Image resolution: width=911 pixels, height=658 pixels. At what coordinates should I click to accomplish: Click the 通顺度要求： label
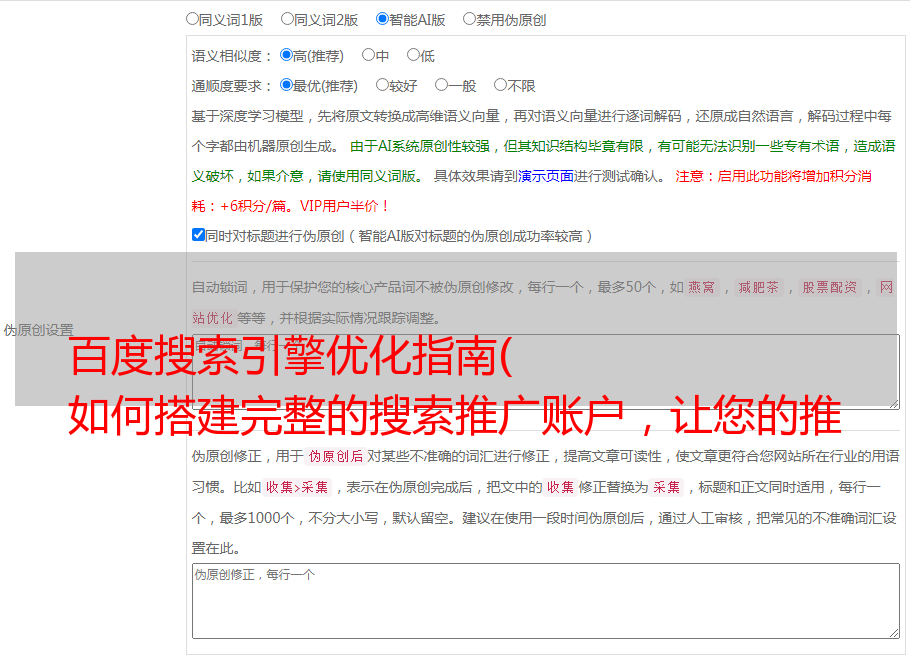pos(232,86)
